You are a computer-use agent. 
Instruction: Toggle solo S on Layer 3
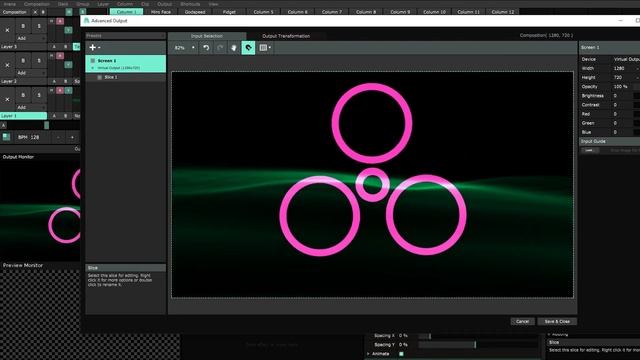[x=39, y=26]
